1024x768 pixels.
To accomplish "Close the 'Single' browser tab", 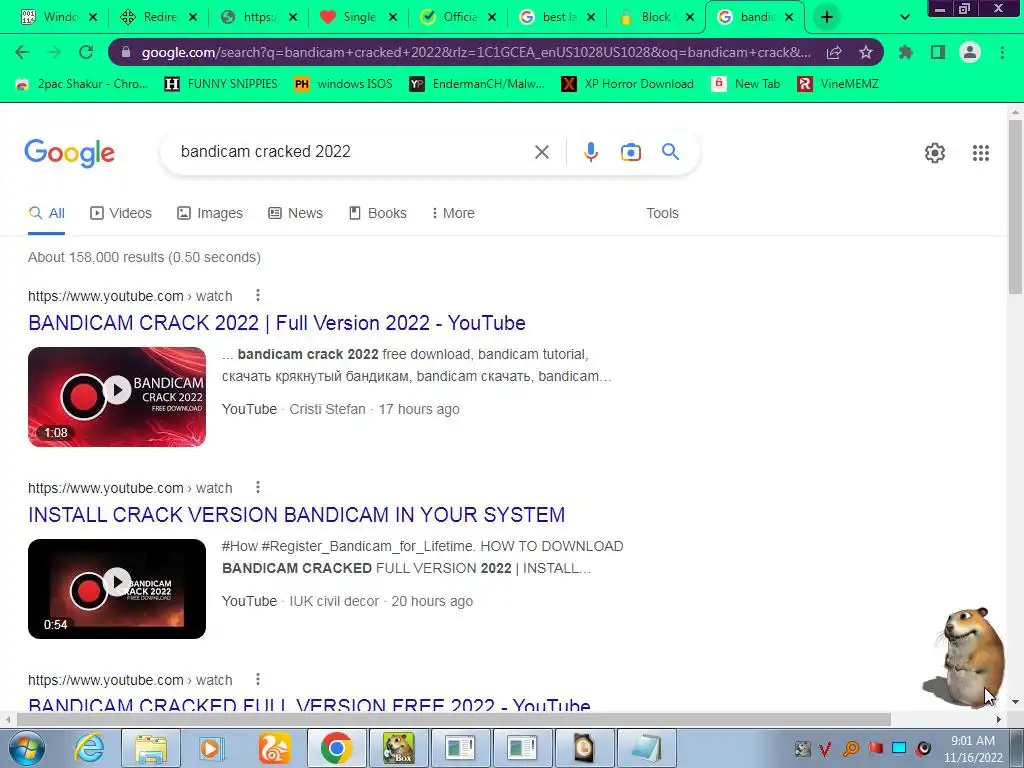I will [392, 18].
